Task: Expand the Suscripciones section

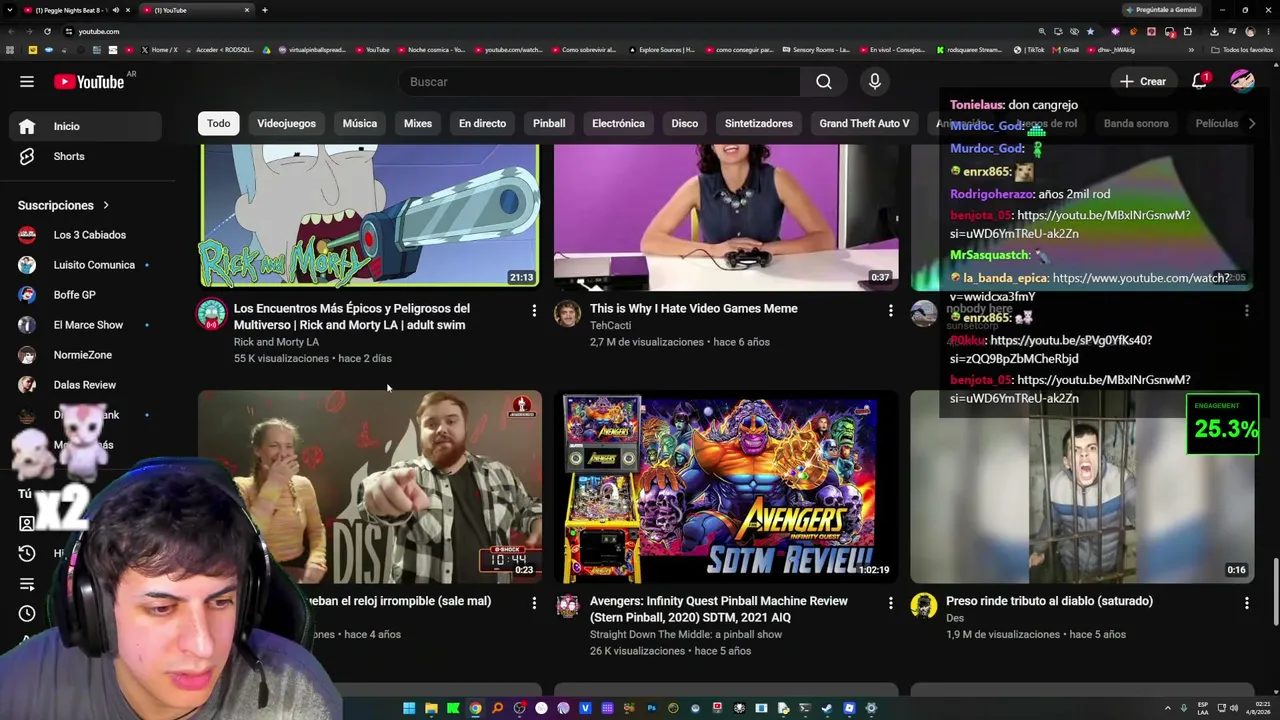Action: coord(63,205)
